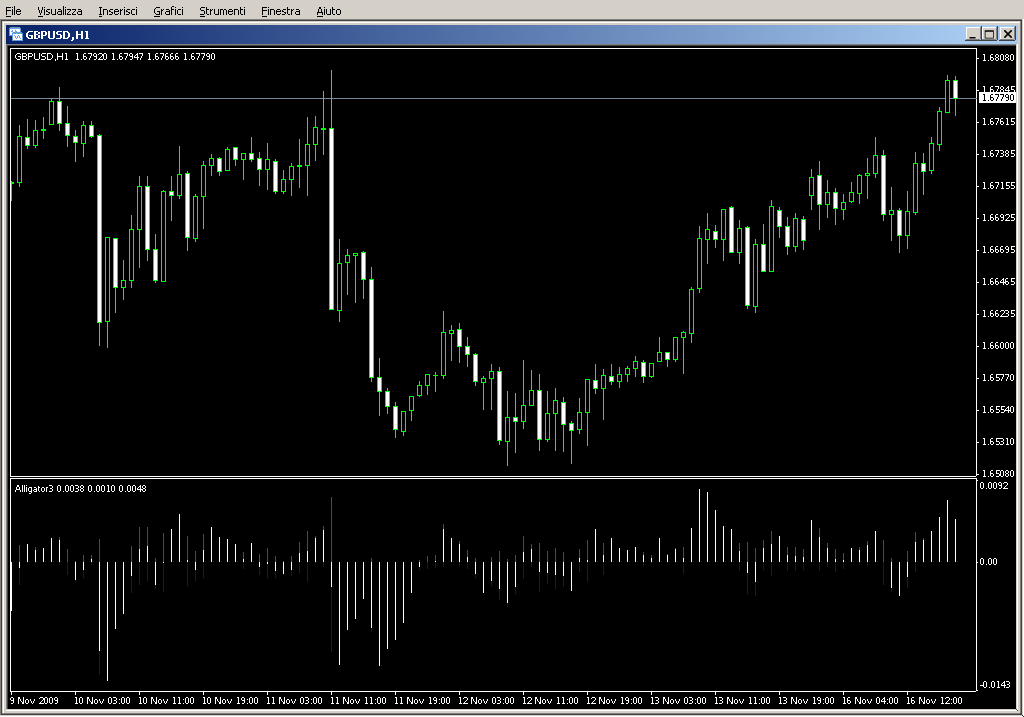Screen dimensions: 1024x717
Task: Open the Aiuto menu
Action: pos(328,11)
